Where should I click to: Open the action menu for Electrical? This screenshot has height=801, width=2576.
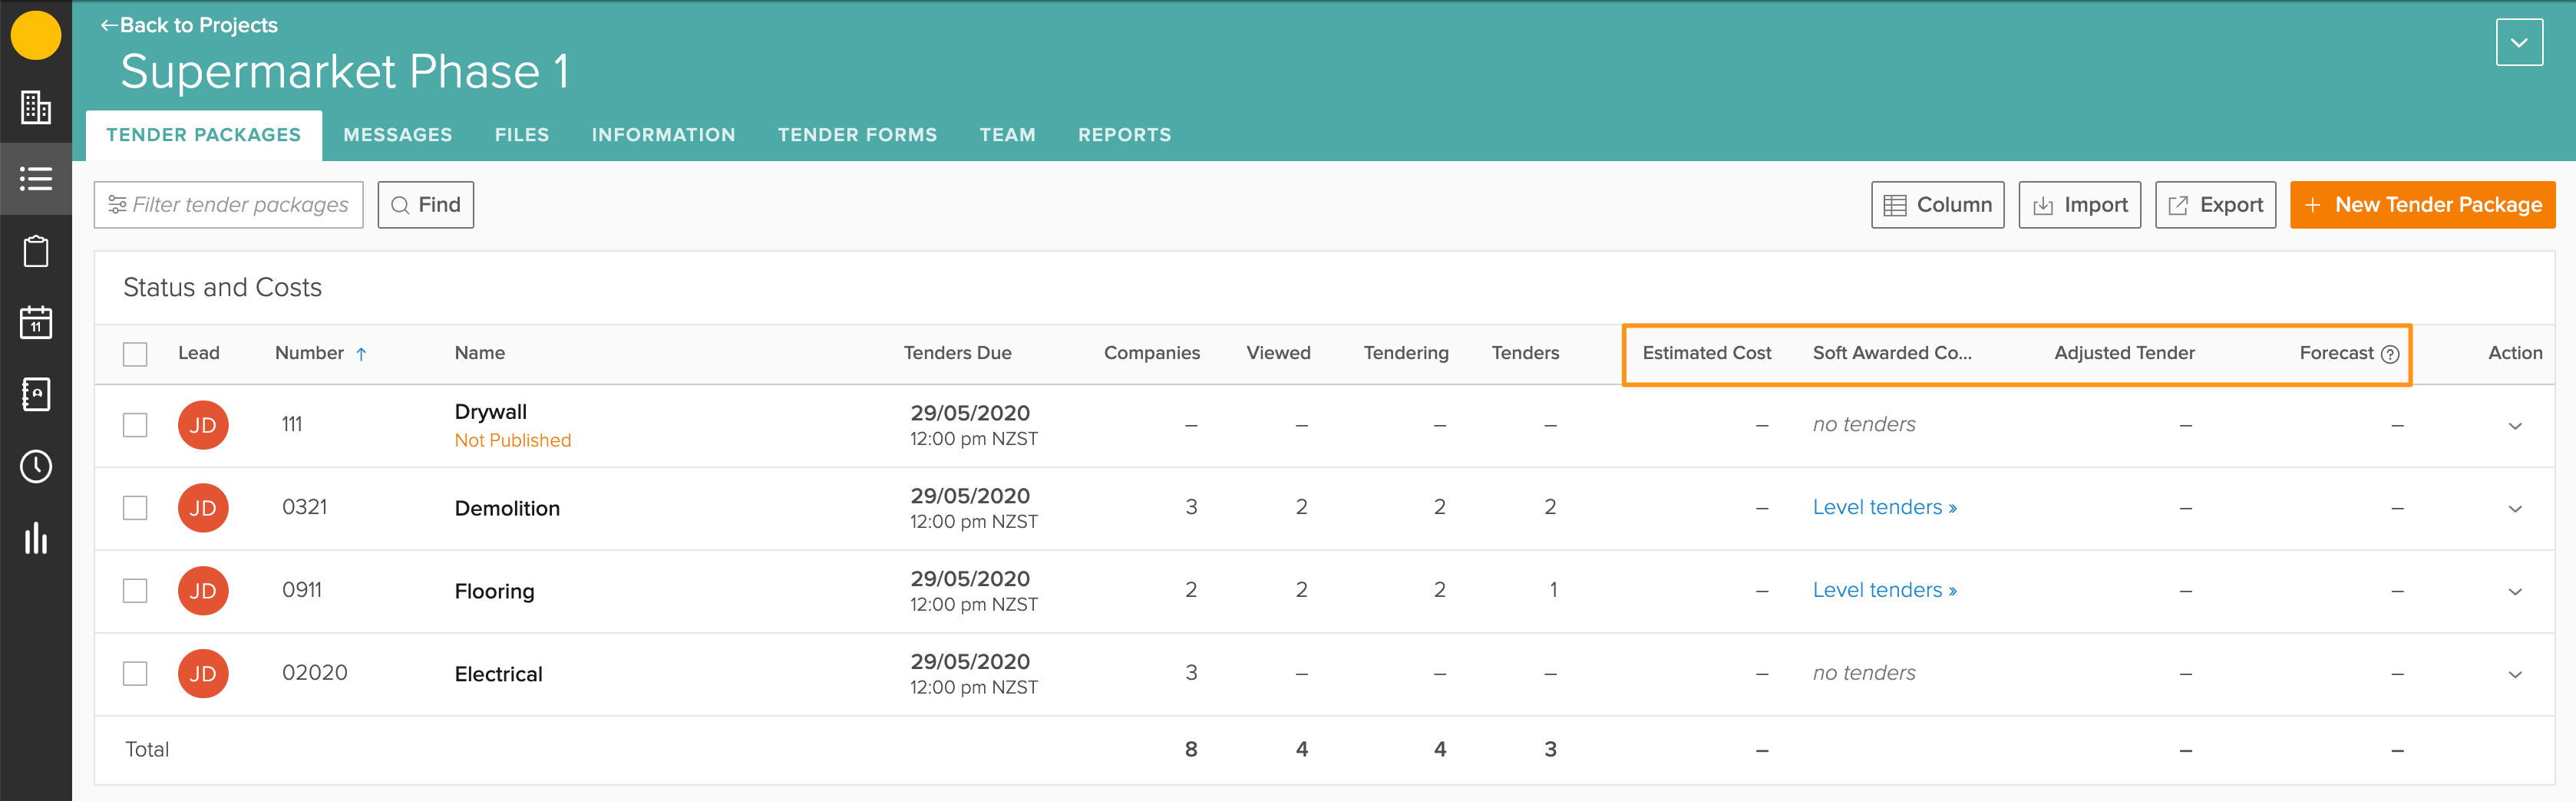pyautogui.click(x=2515, y=675)
